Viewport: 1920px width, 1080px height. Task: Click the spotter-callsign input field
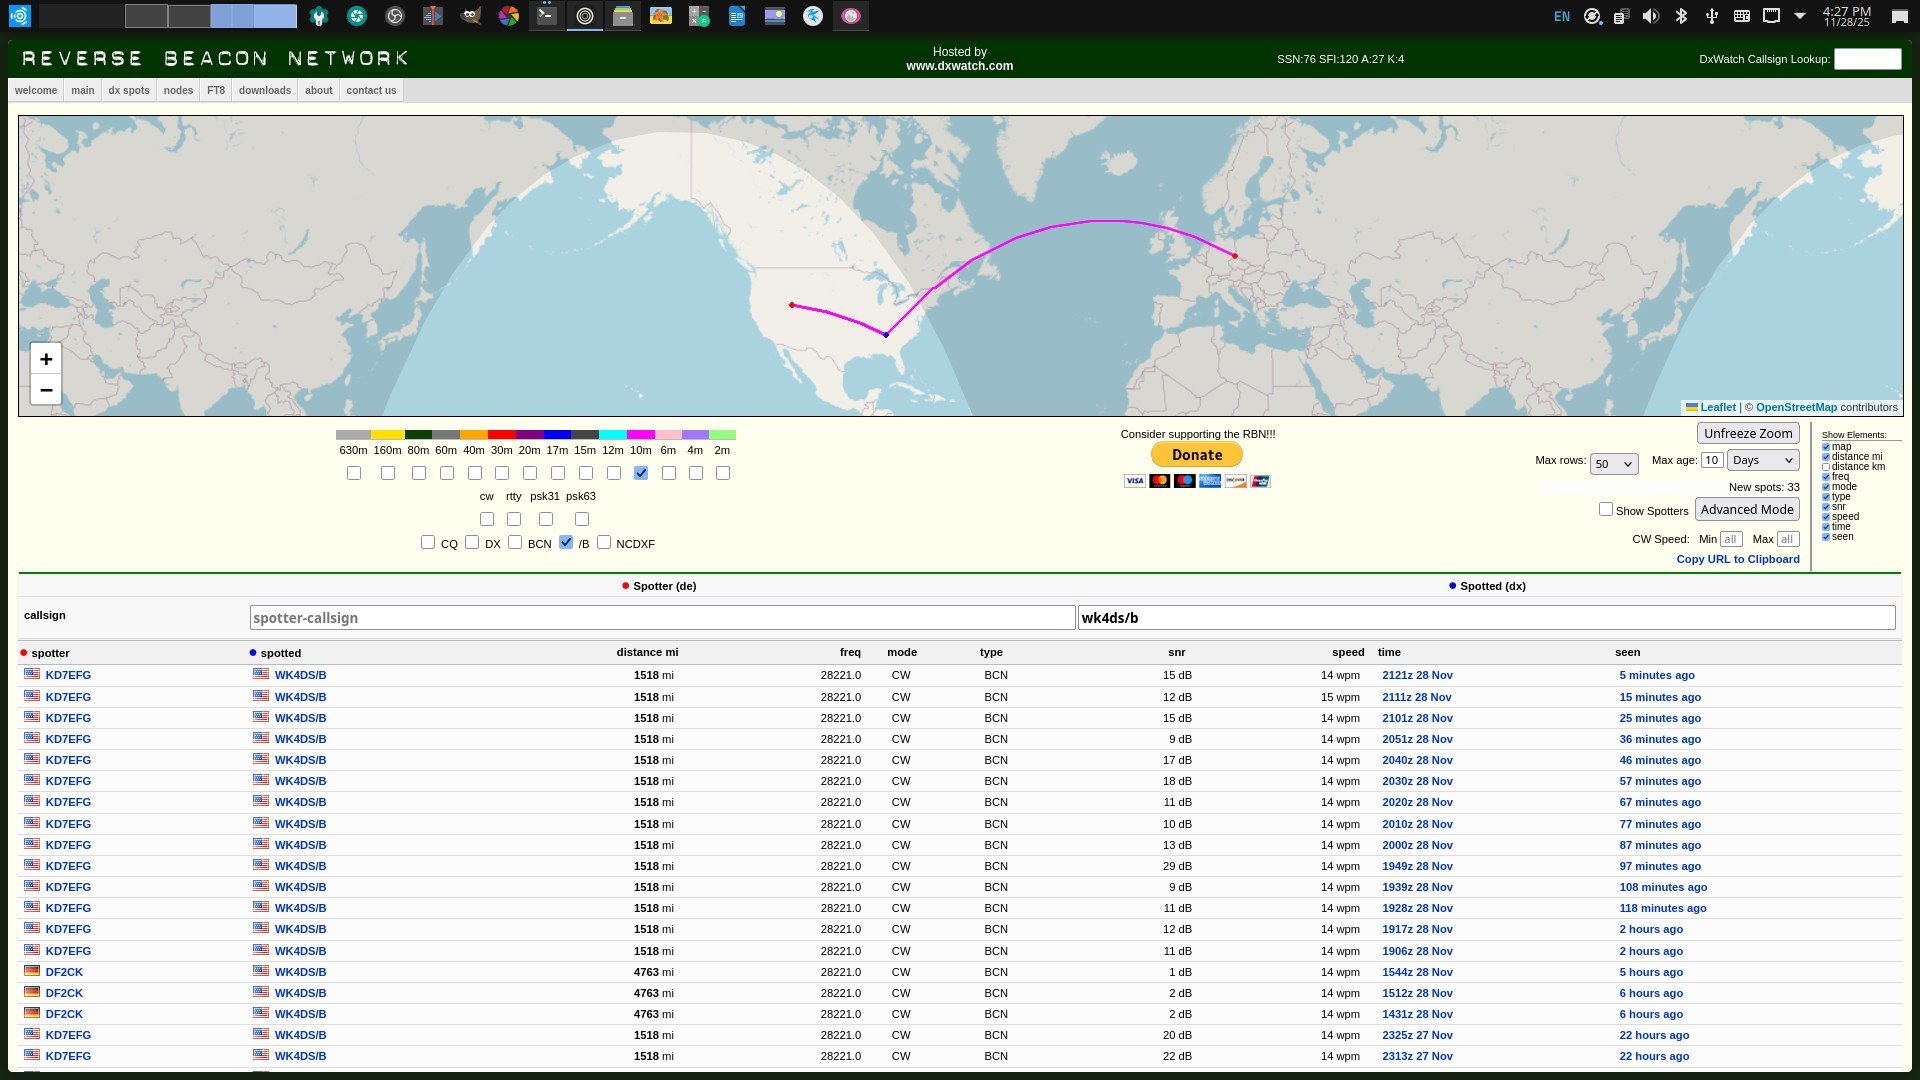662,618
